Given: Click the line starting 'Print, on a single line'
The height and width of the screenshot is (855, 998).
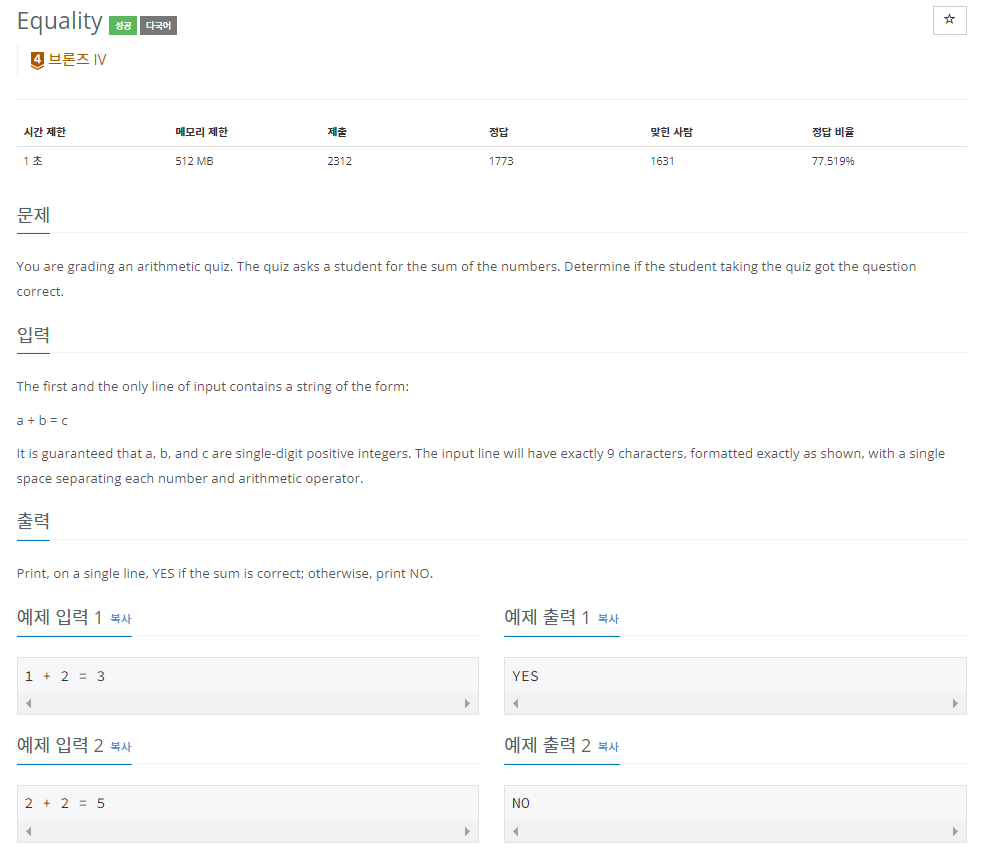Looking at the screenshot, I should point(225,574).
